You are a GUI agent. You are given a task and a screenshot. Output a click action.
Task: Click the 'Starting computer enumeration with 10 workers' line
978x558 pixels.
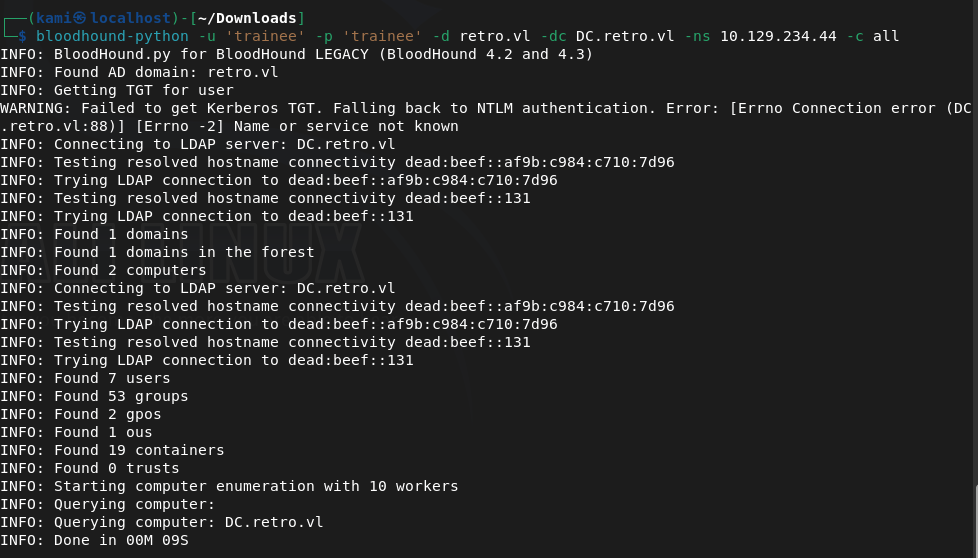(x=229, y=486)
